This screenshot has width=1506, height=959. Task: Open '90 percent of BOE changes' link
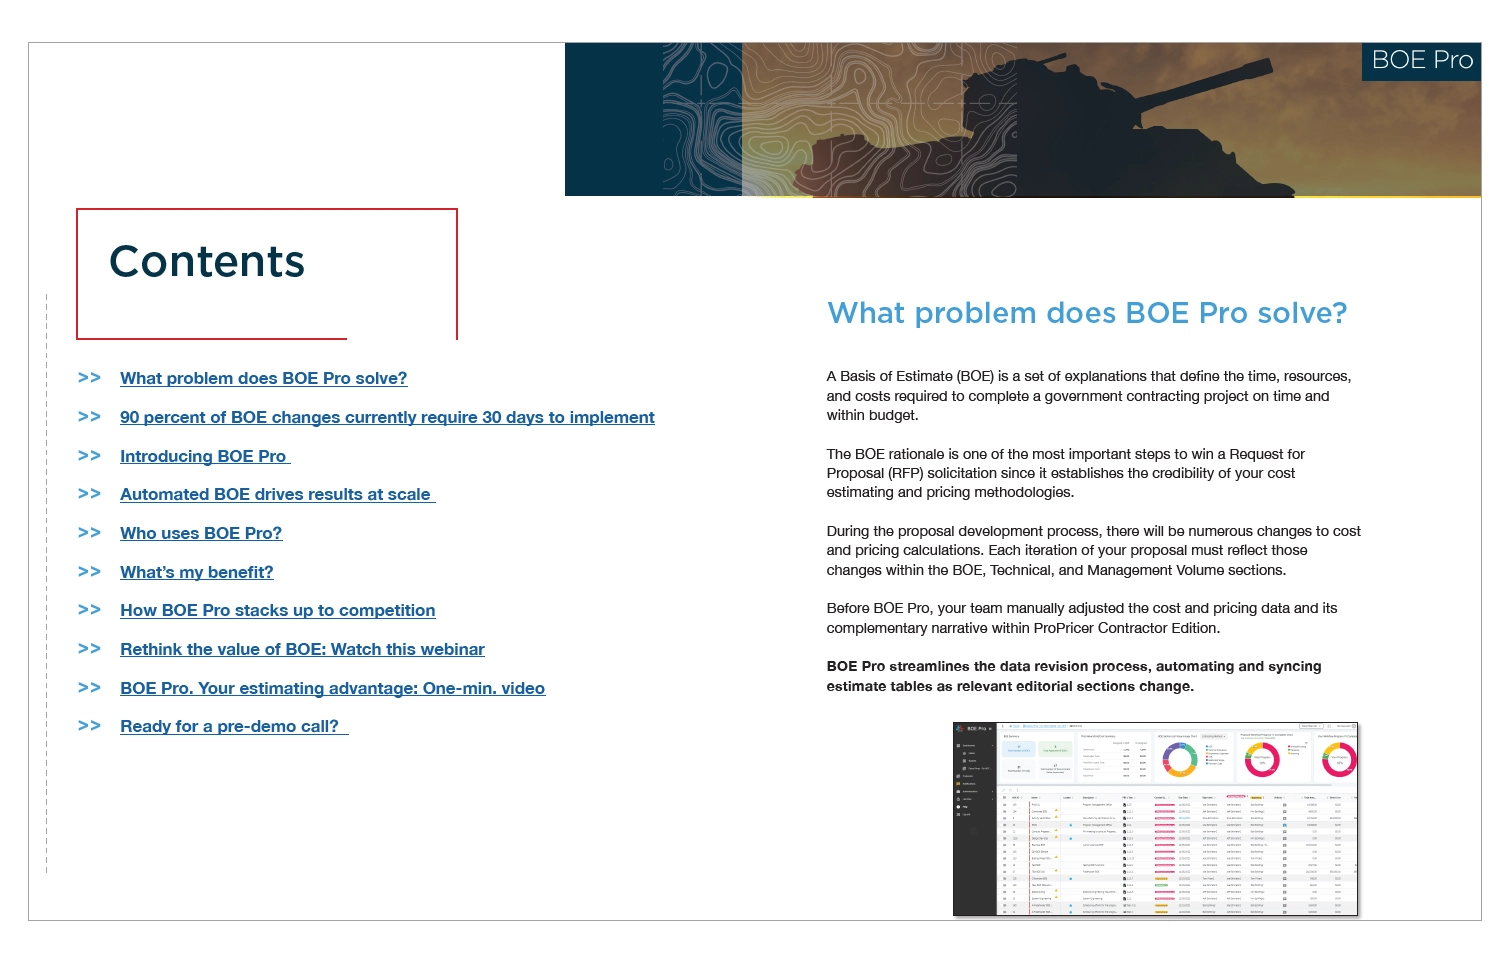click(387, 418)
